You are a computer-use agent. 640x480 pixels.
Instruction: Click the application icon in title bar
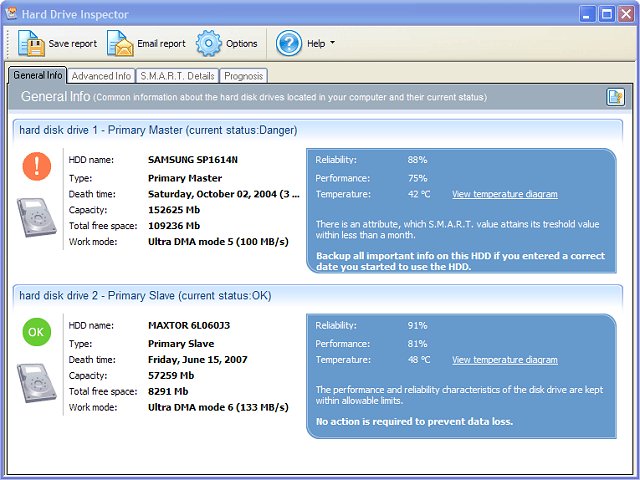pos(12,14)
